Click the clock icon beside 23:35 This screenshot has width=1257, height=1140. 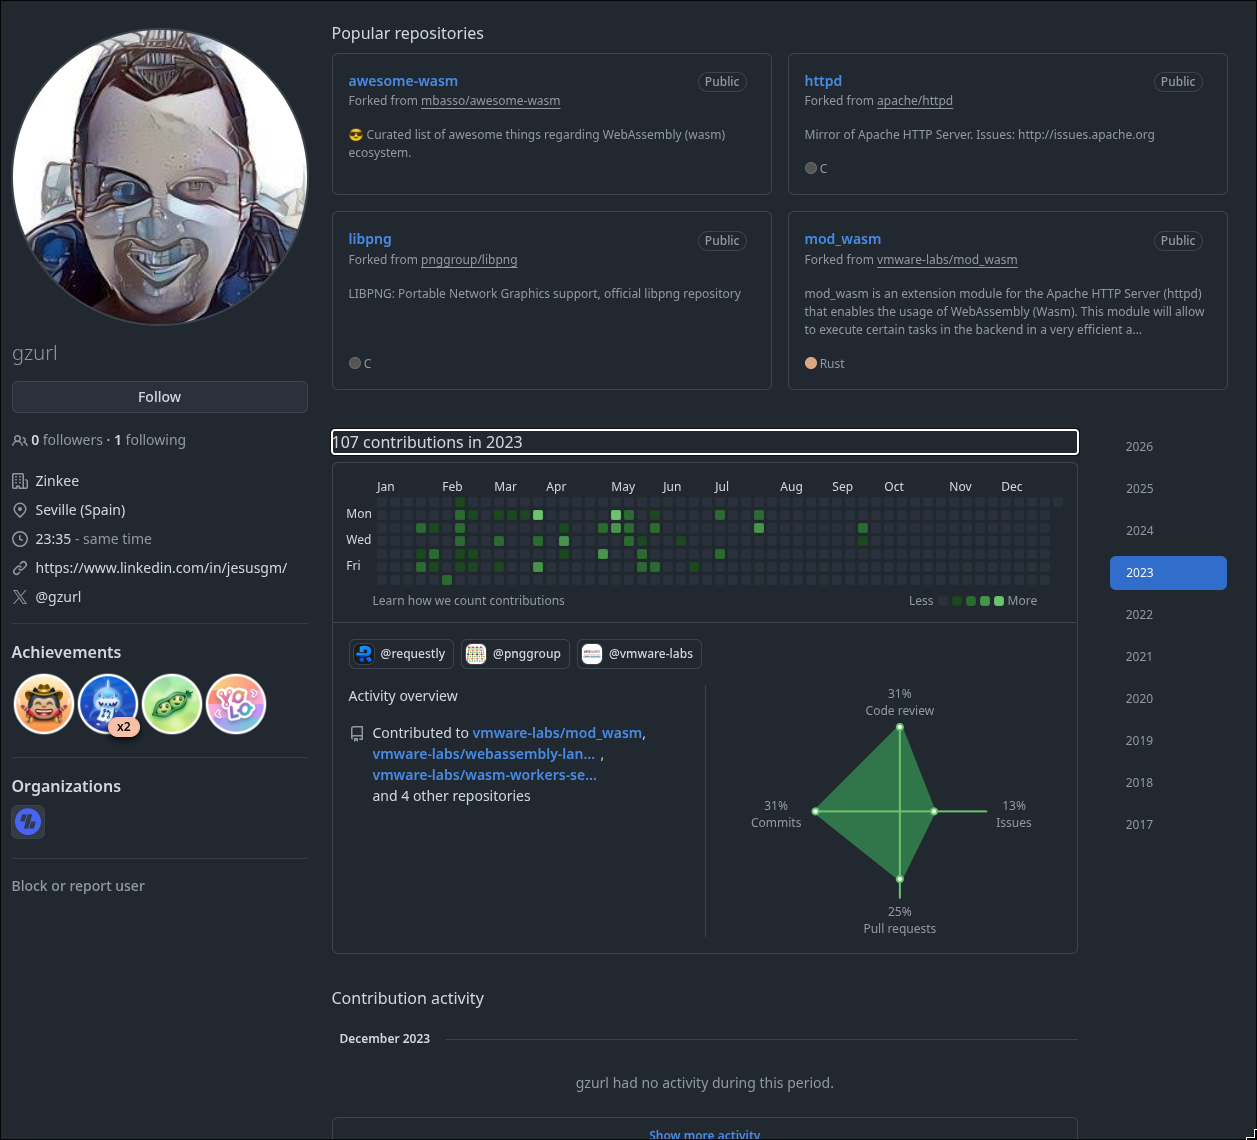[x=19, y=539]
